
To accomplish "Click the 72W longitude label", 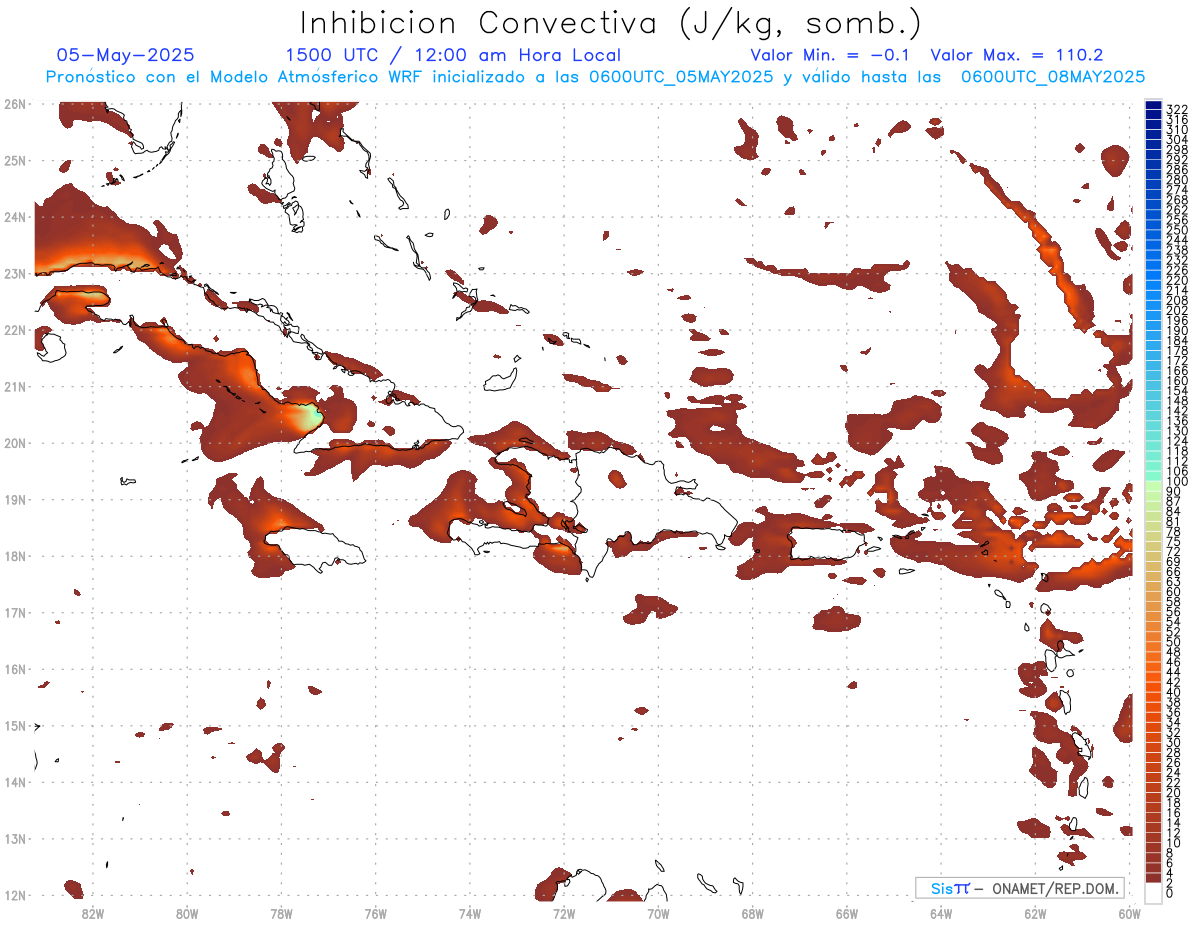I will tap(564, 912).
